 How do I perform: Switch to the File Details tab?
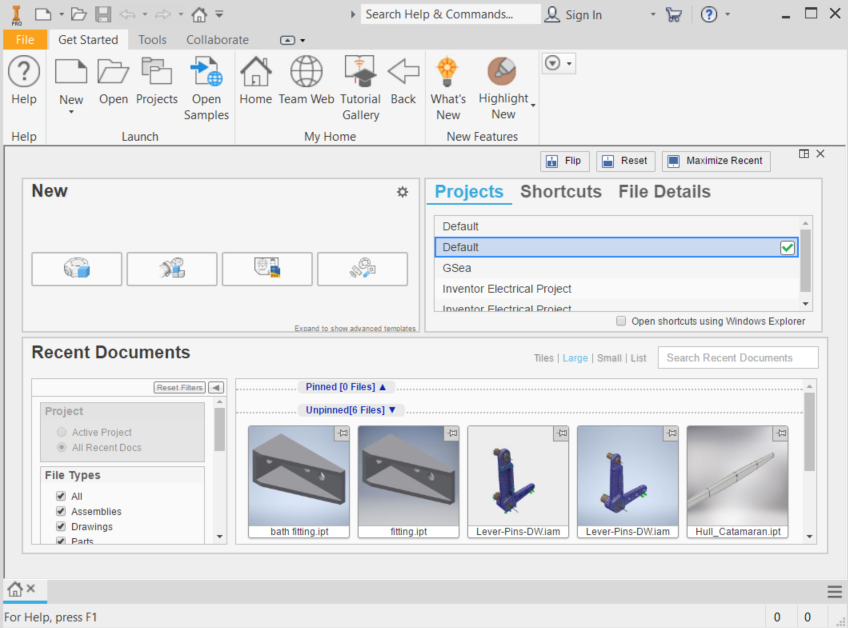(664, 191)
